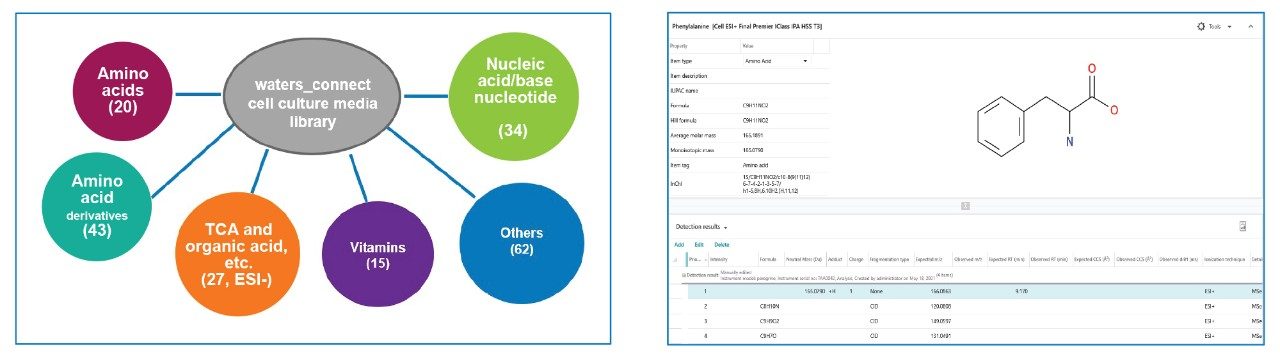Click the Expected RT (min) column header
The height and width of the screenshot is (361, 1280).
(x=1007, y=258)
